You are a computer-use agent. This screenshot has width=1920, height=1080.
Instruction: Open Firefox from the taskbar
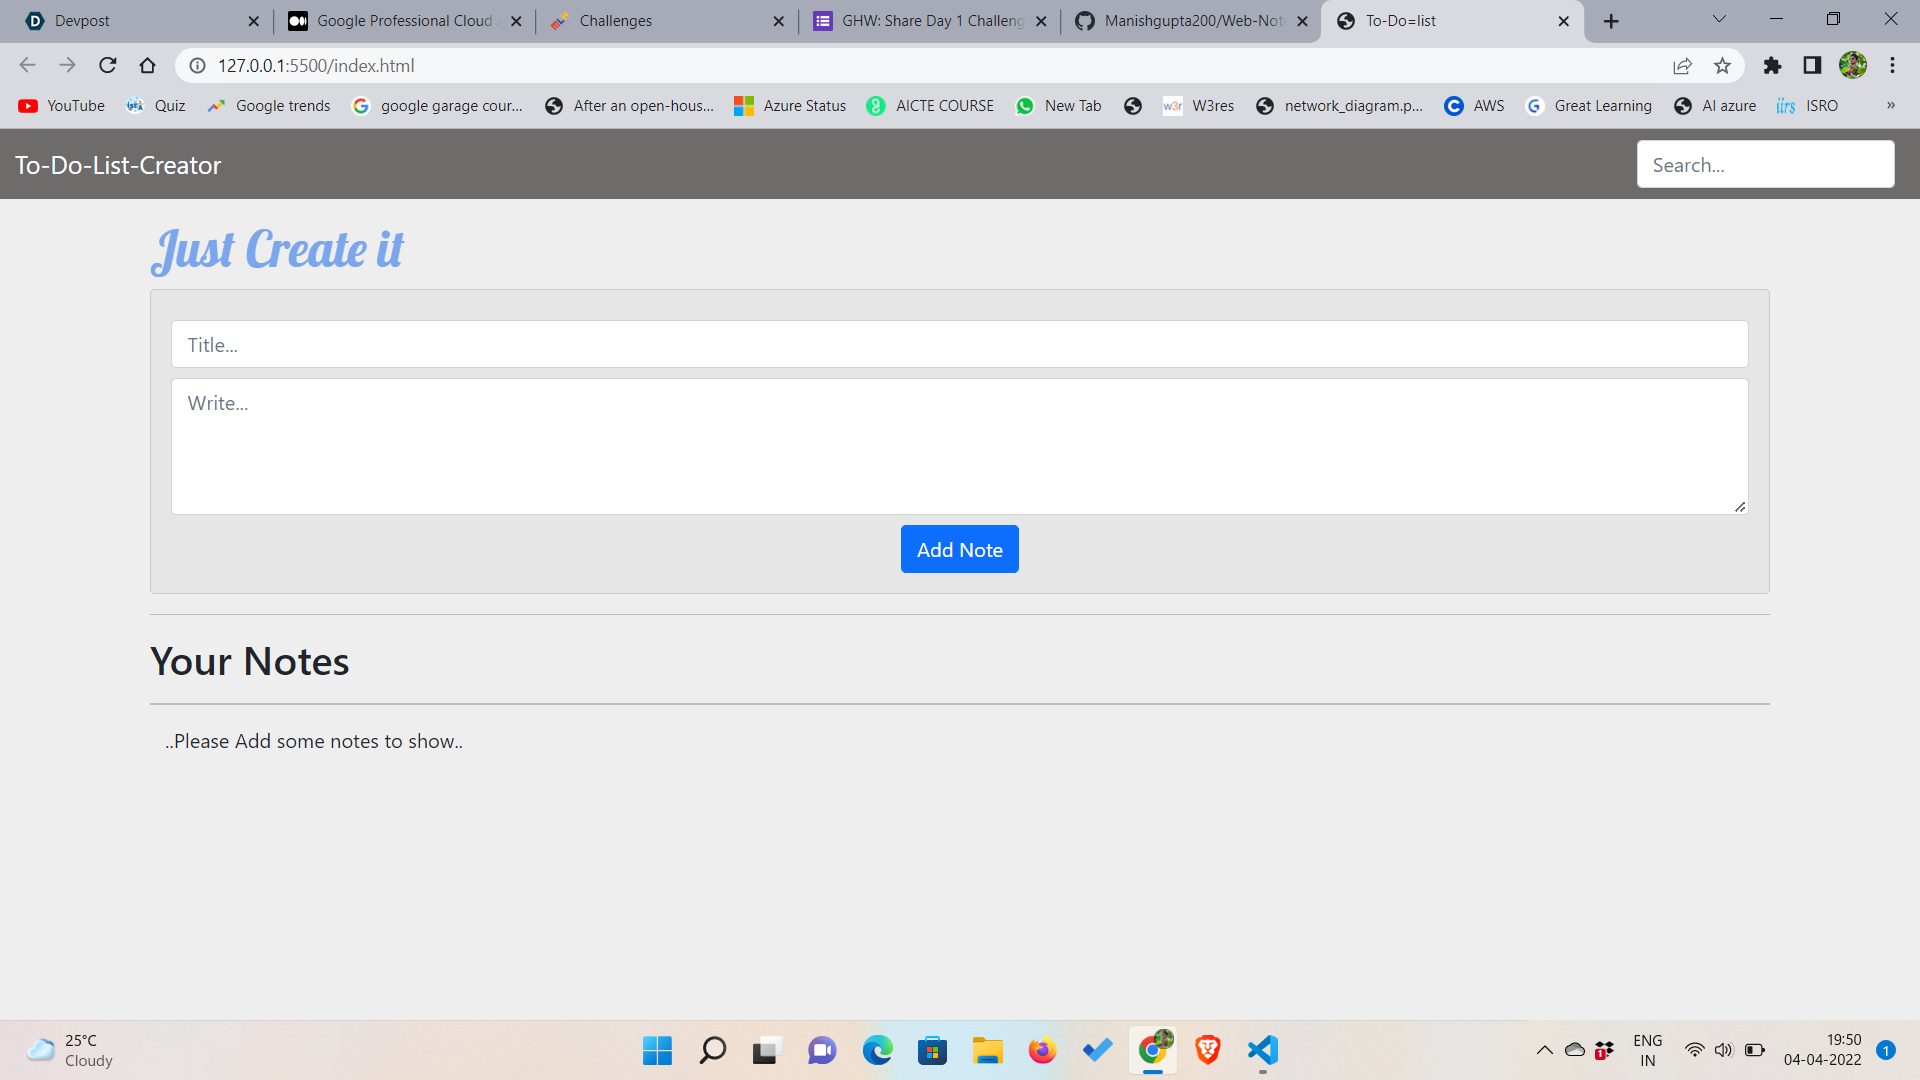pyautogui.click(x=1042, y=1050)
